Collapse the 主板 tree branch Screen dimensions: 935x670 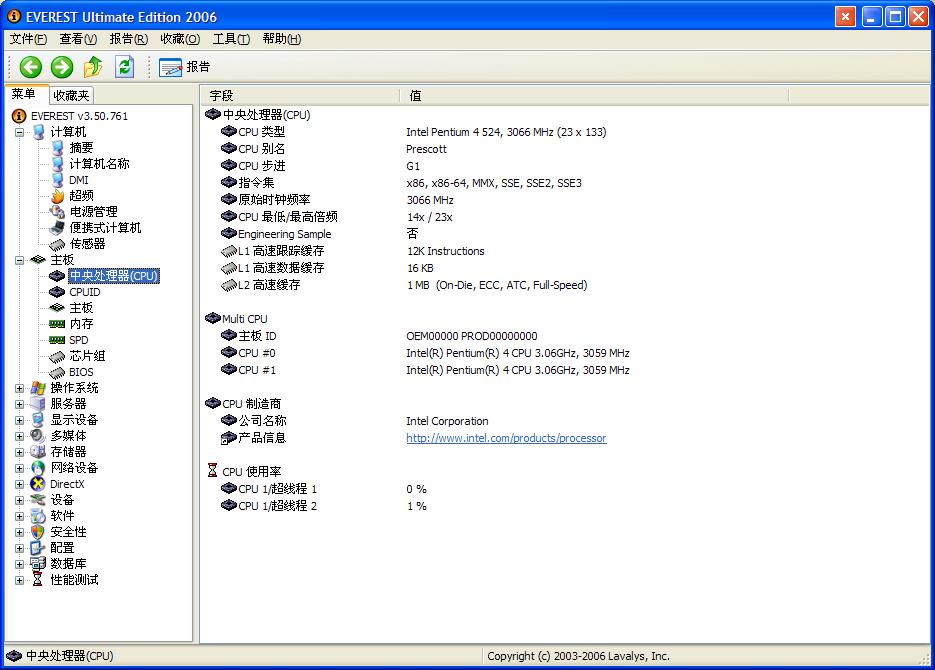point(20,260)
